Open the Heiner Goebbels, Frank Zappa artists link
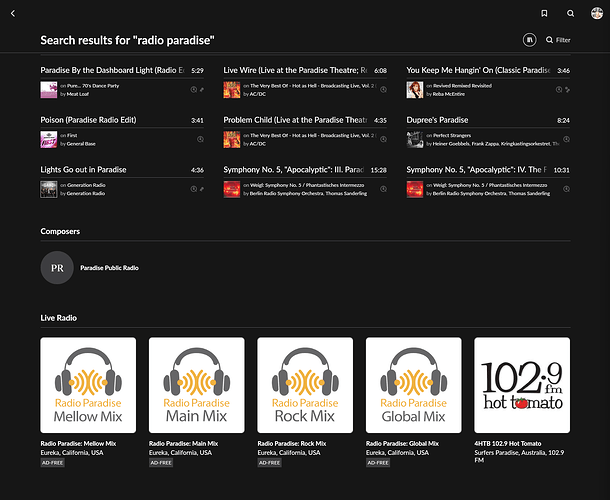This screenshot has height=500, width=610. 496,144
